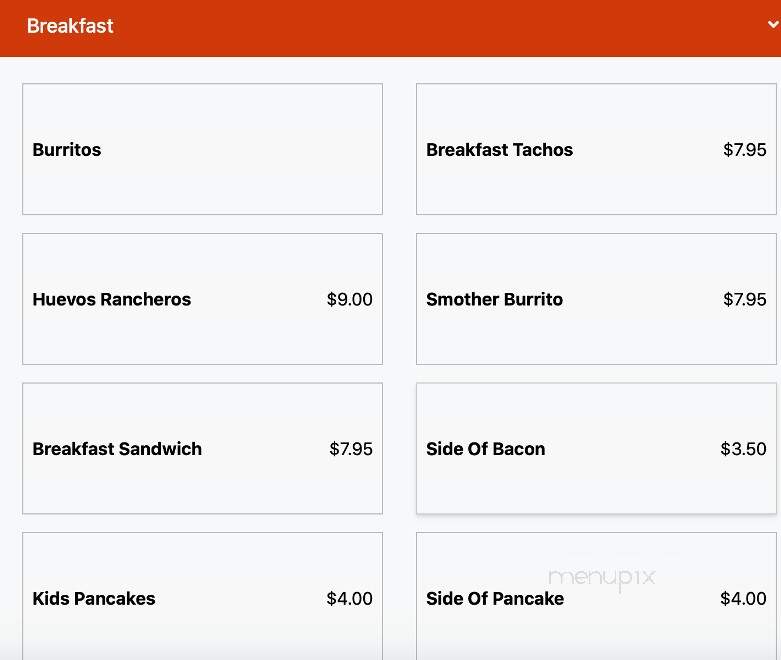
Task: Click the Burritos title text
Action: pos(67,149)
